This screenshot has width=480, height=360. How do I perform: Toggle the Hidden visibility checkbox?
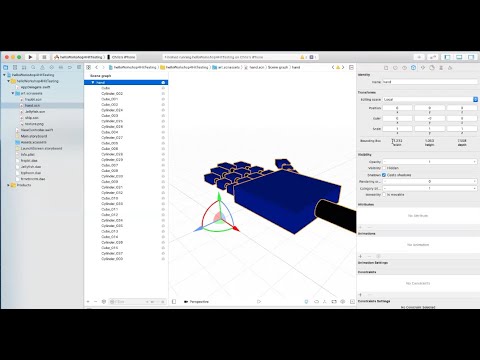(x=384, y=168)
